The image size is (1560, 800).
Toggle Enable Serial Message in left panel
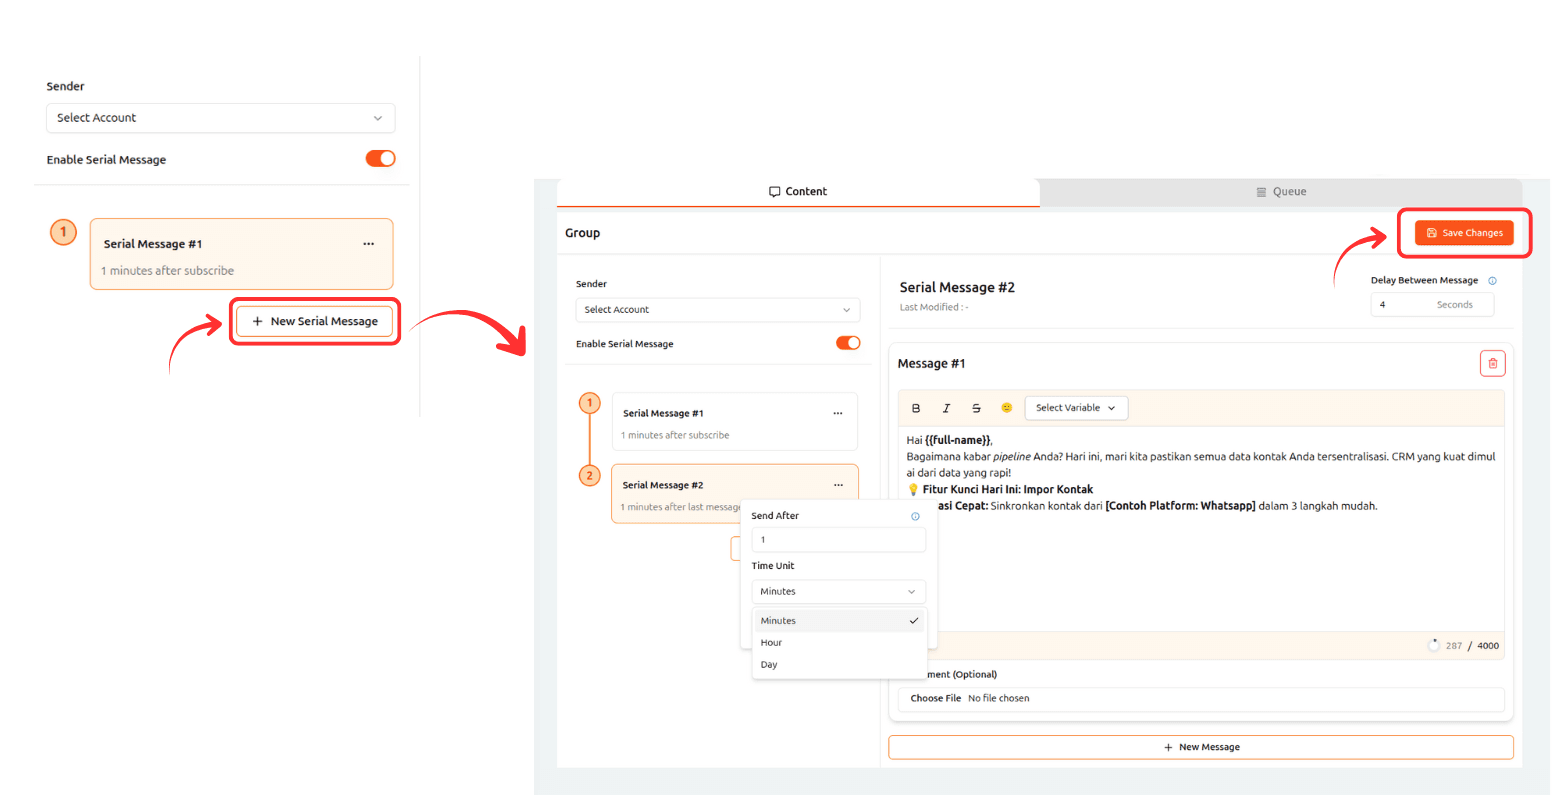point(380,159)
